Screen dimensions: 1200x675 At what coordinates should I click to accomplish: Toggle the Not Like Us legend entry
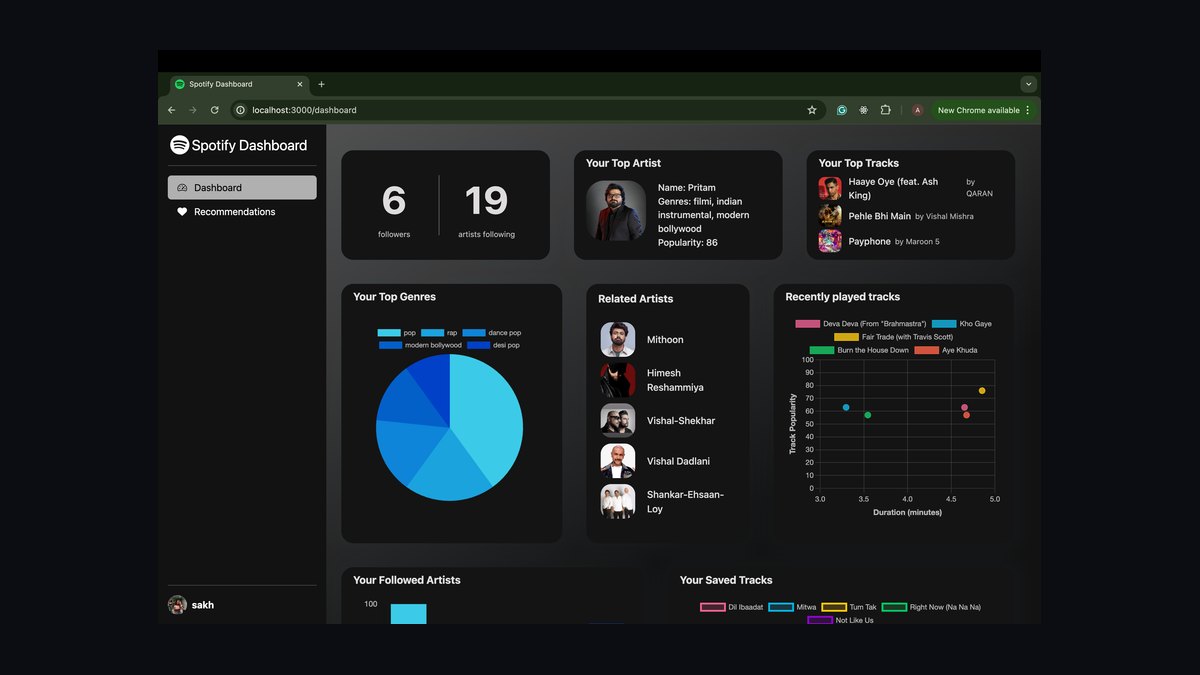pyautogui.click(x=840, y=620)
